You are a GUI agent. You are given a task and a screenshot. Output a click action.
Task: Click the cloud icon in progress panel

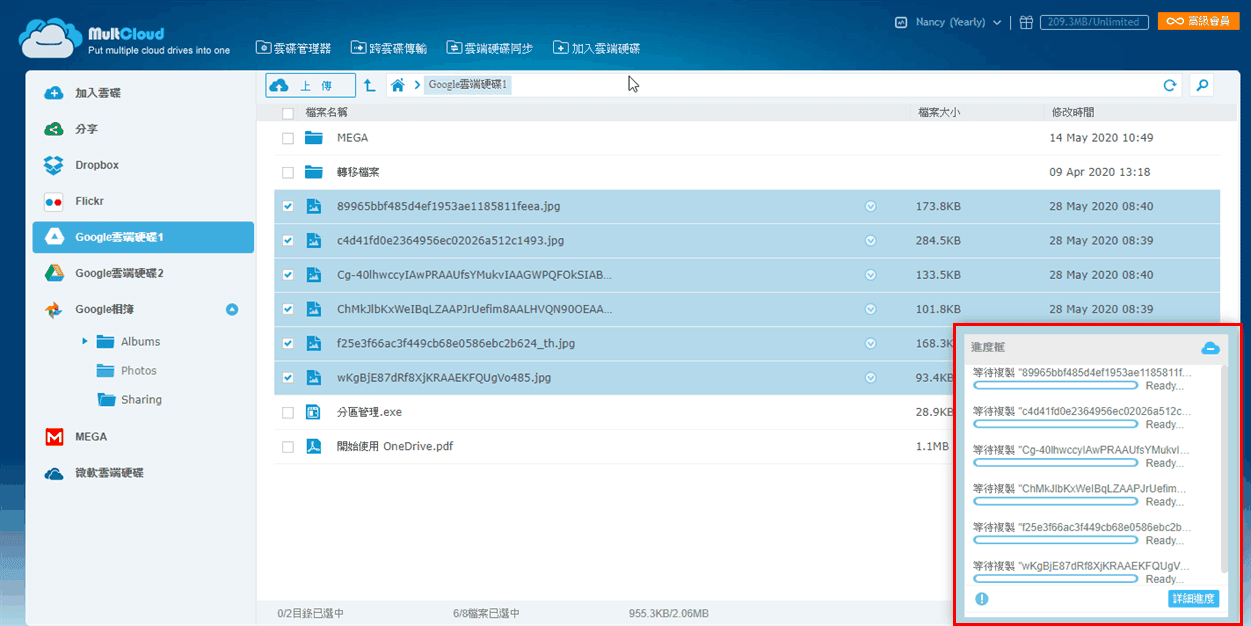coord(1210,347)
